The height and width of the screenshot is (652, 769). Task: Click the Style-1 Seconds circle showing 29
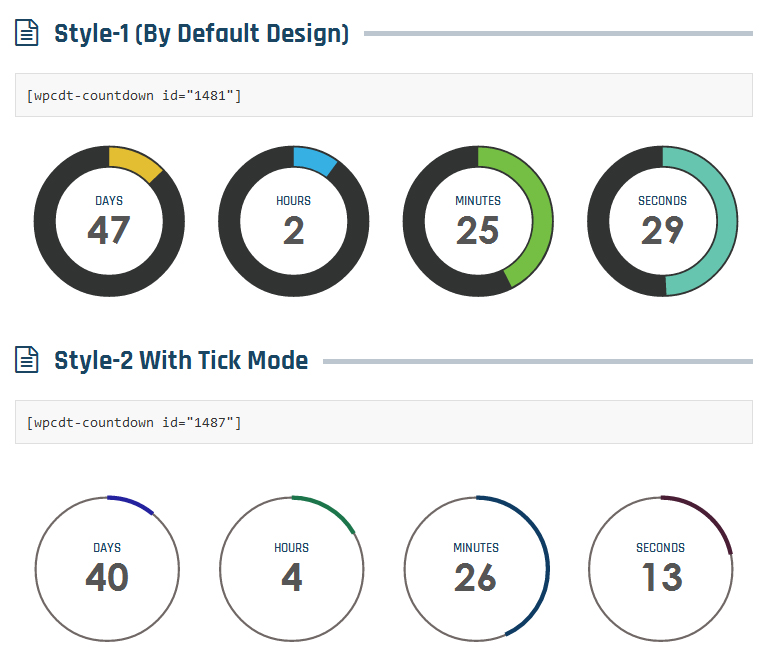[x=663, y=221]
